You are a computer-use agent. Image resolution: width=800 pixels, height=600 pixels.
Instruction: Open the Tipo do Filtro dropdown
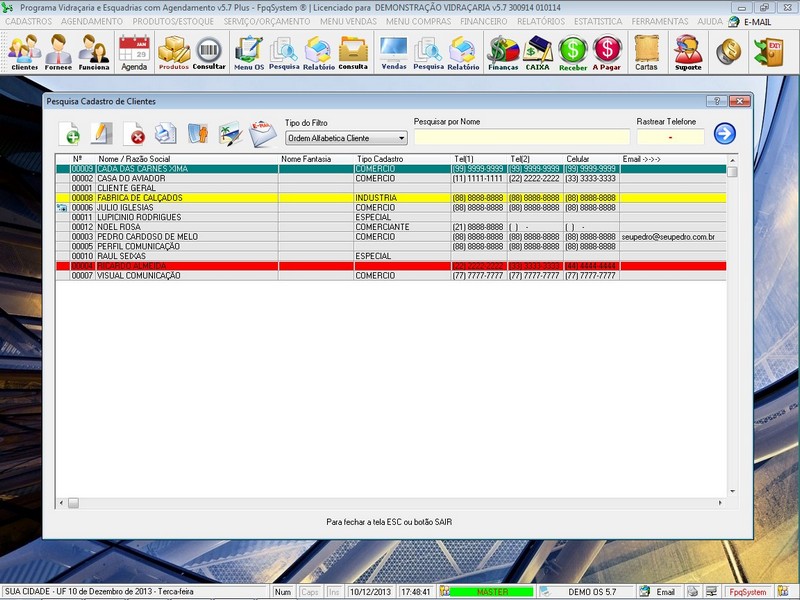click(x=346, y=138)
